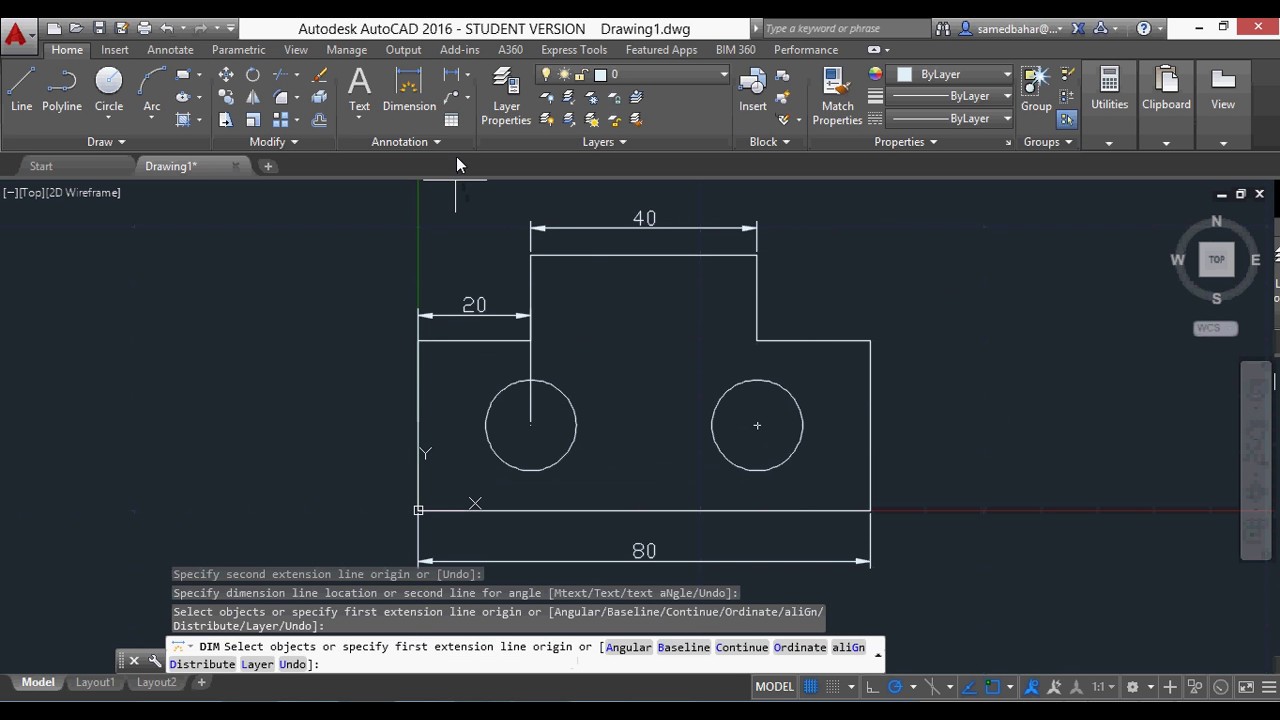Add a new drawing tab with plus
Viewport: 1280px width, 720px height.
click(x=268, y=166)
